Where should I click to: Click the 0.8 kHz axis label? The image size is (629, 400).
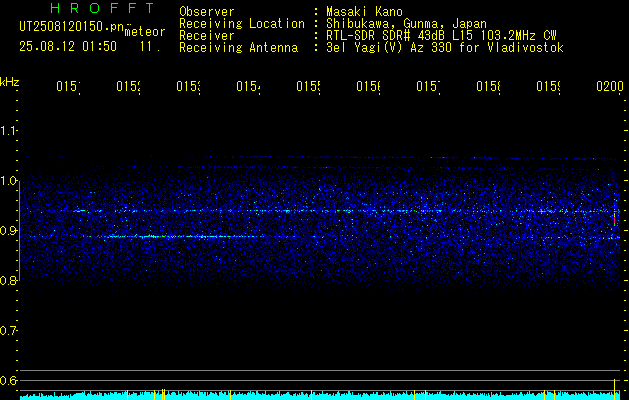pyautogui.click(x=8, y=280)
